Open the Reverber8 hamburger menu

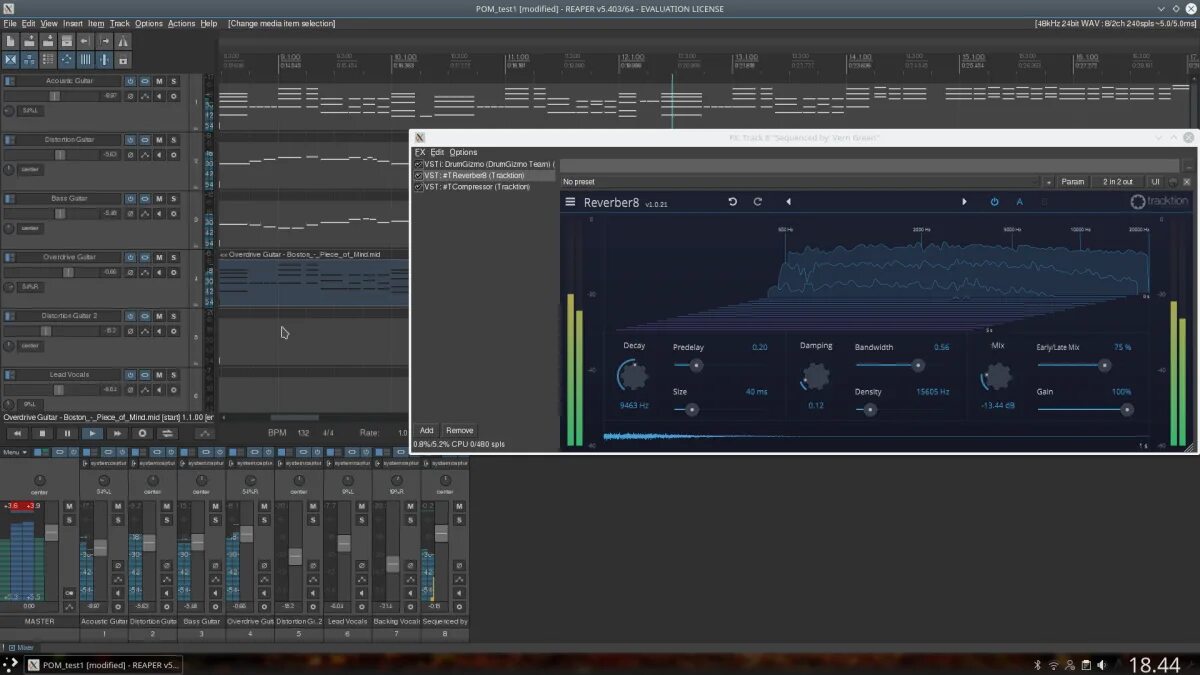coord(570,202)
